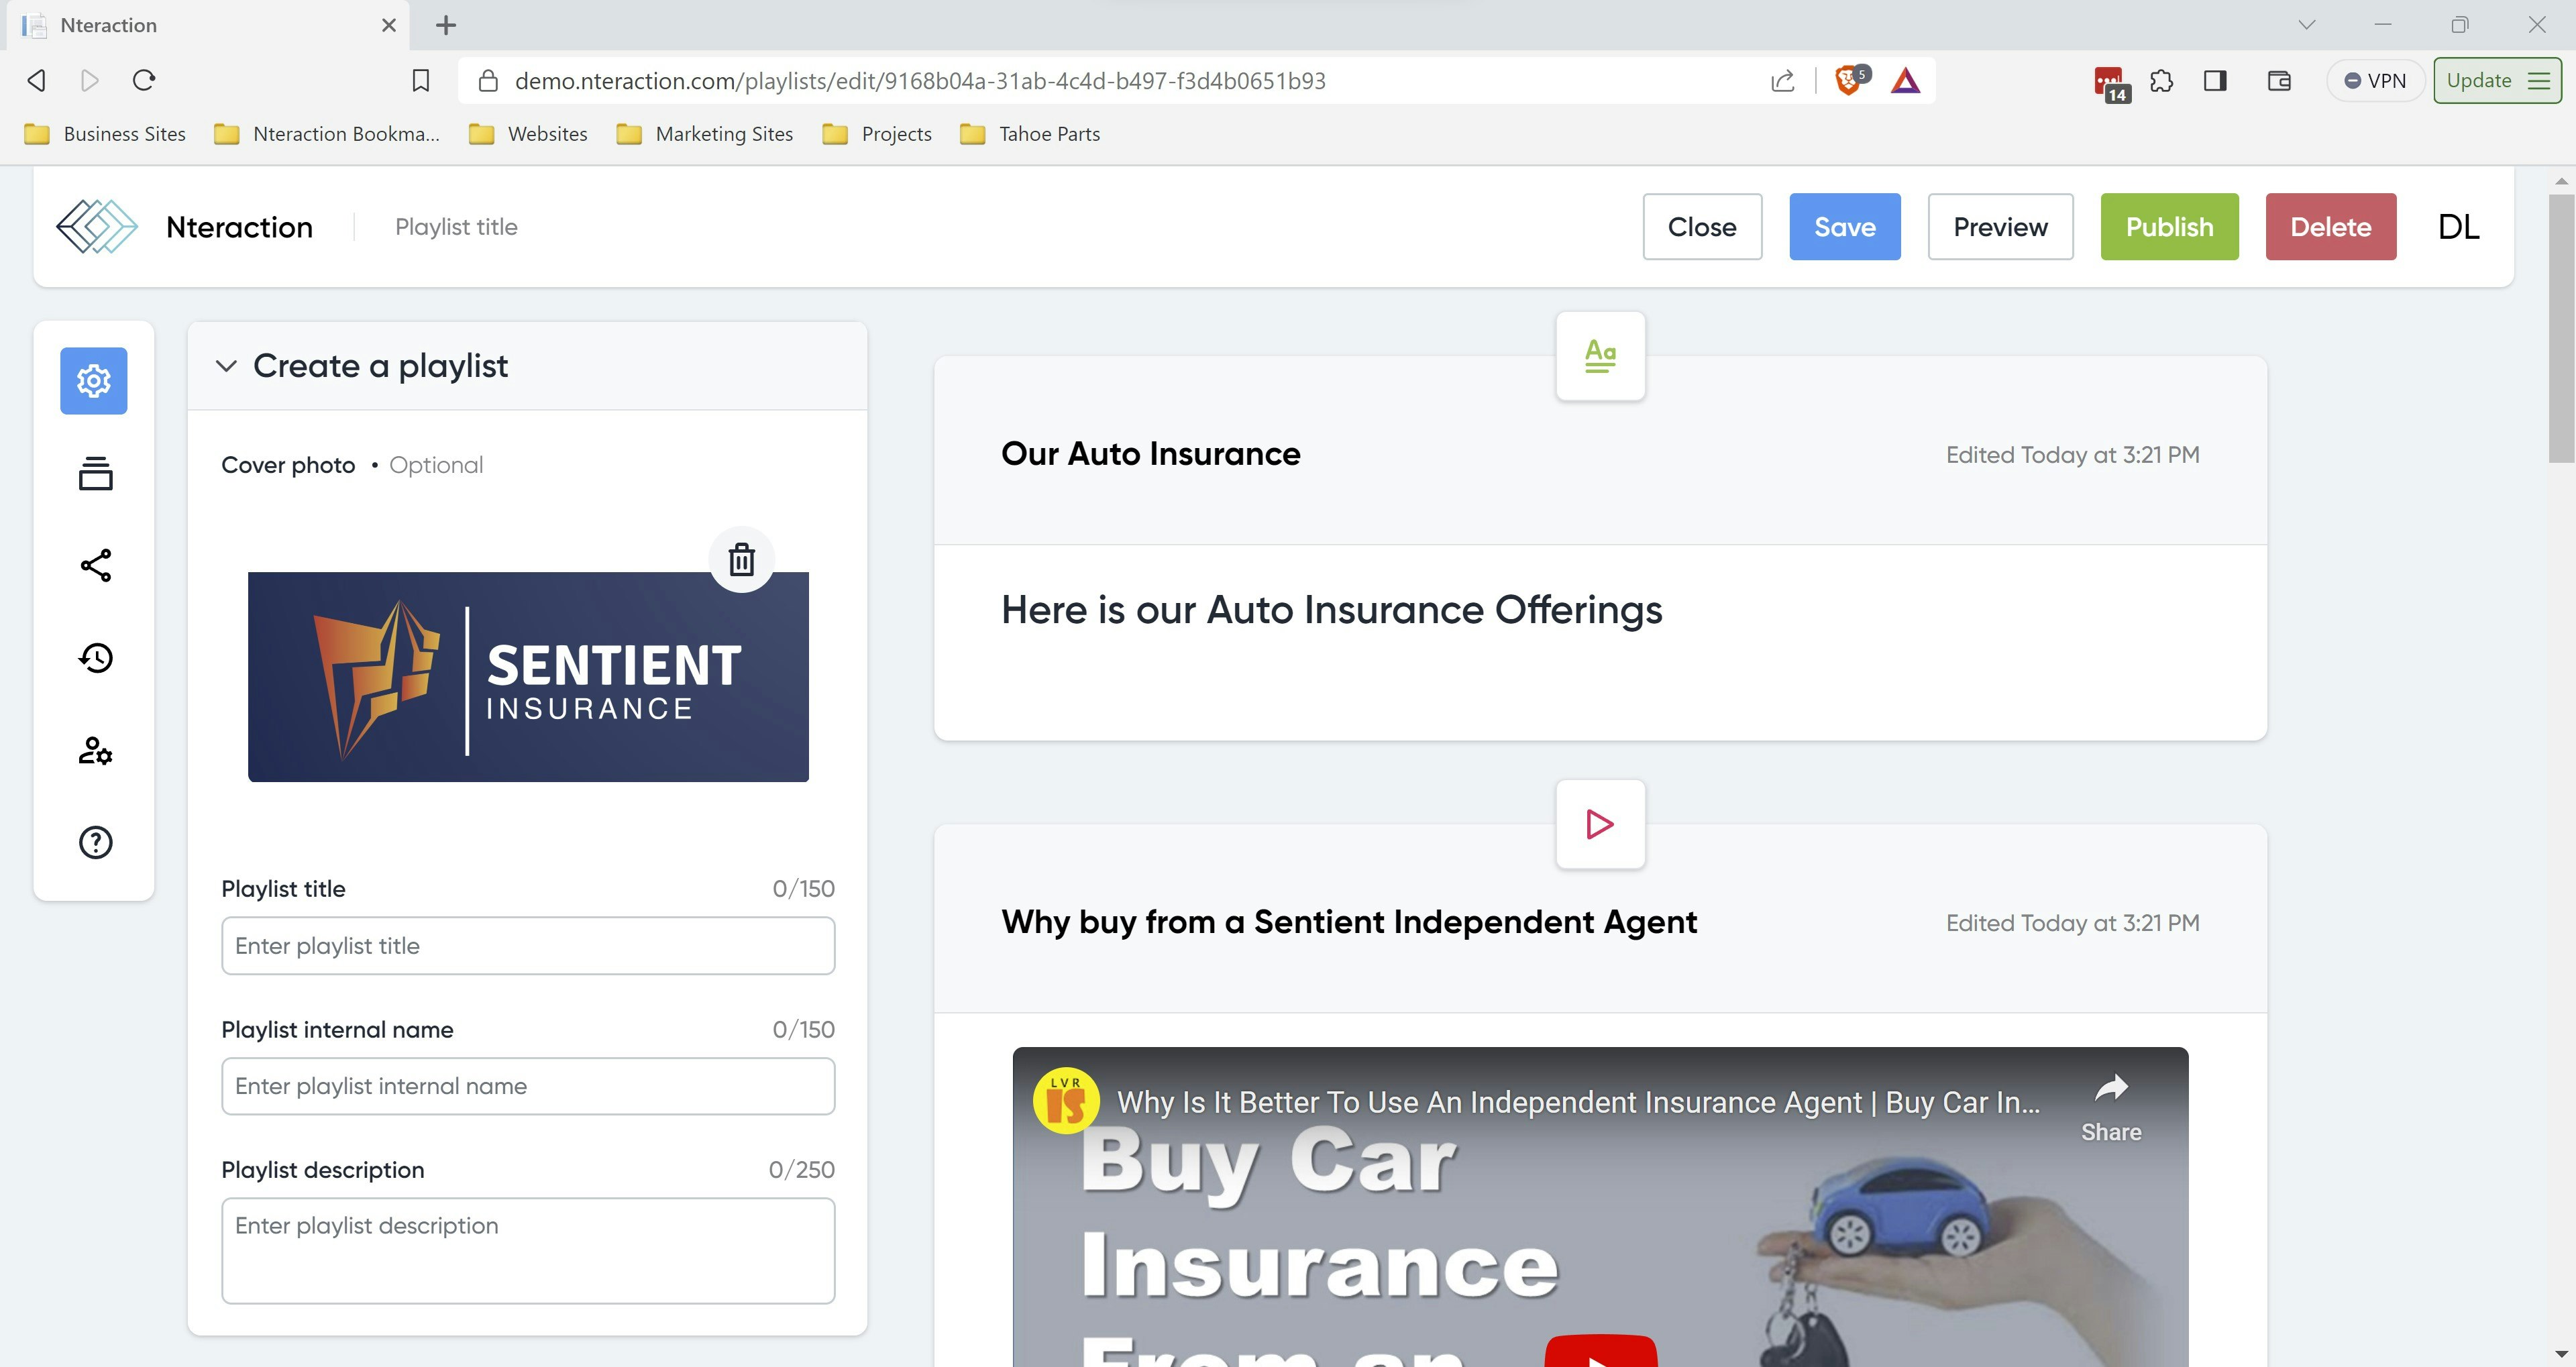Open the version history clock icon
Viewport: 2576px width, 1367px height.
95,657
